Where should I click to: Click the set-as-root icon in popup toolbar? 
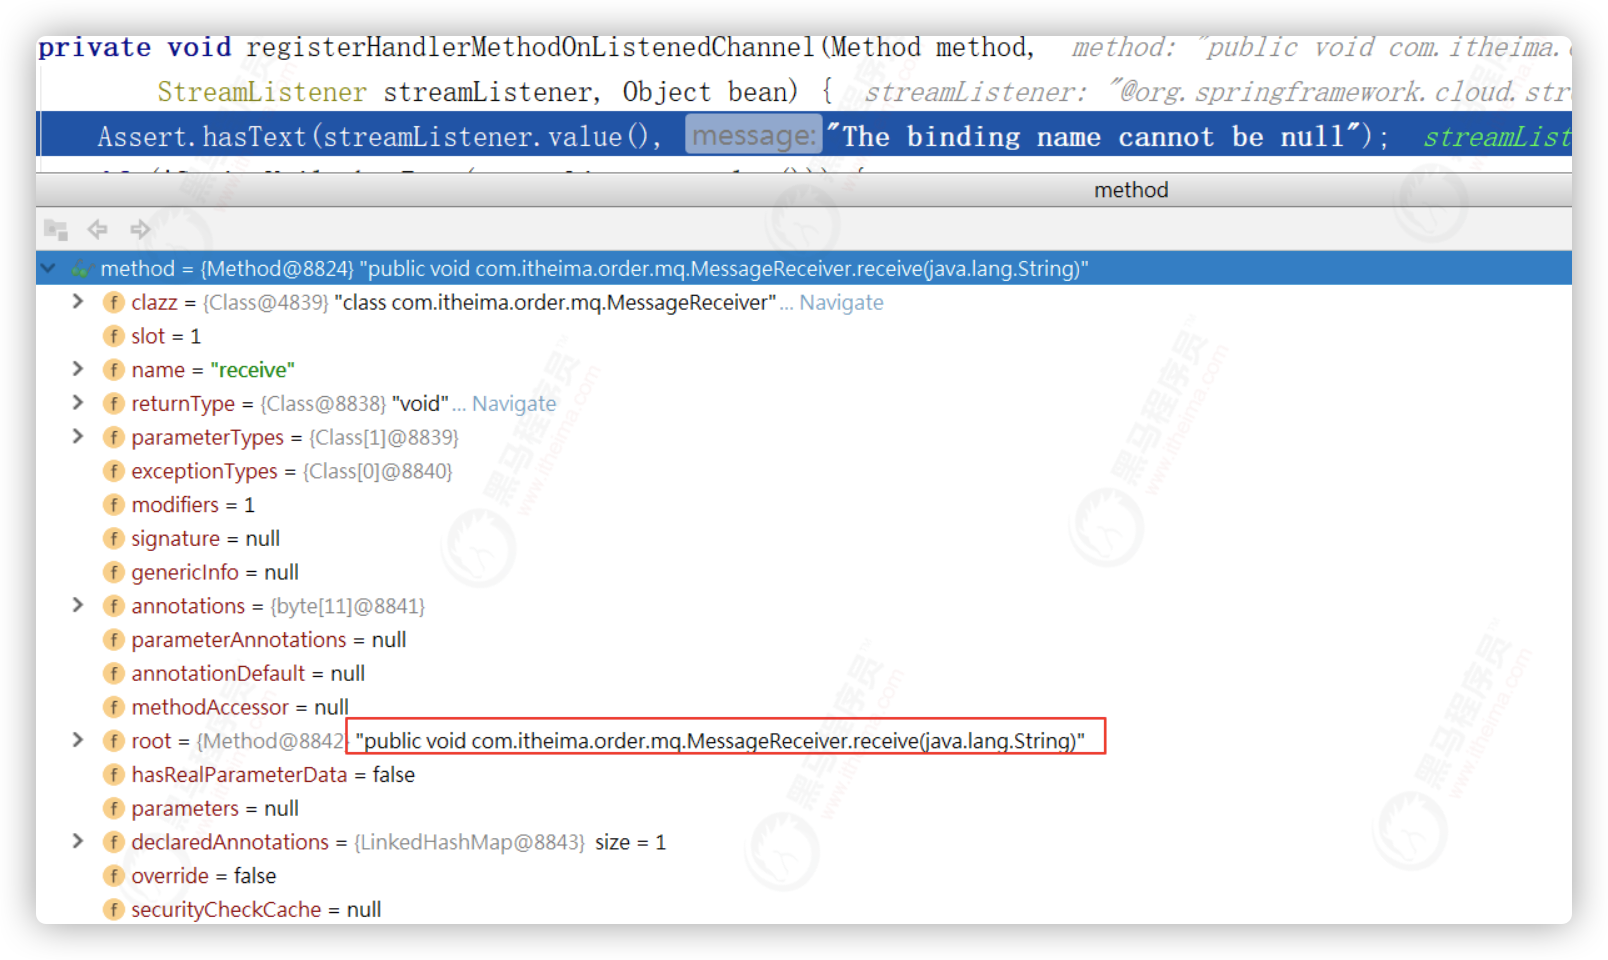click(x=56, y=230)
